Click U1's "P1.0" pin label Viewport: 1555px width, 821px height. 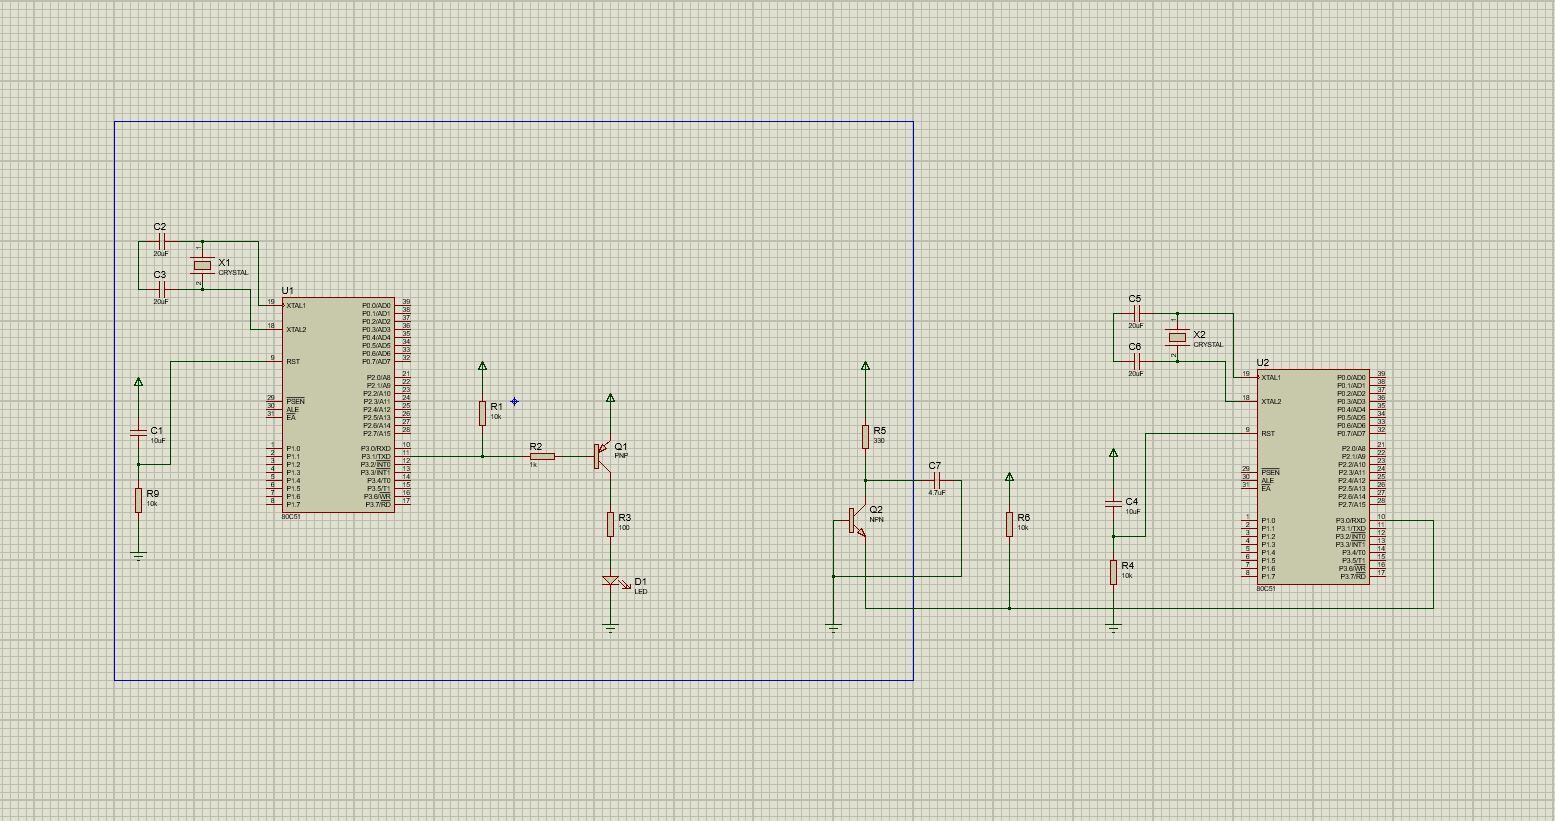pos(293,449)
